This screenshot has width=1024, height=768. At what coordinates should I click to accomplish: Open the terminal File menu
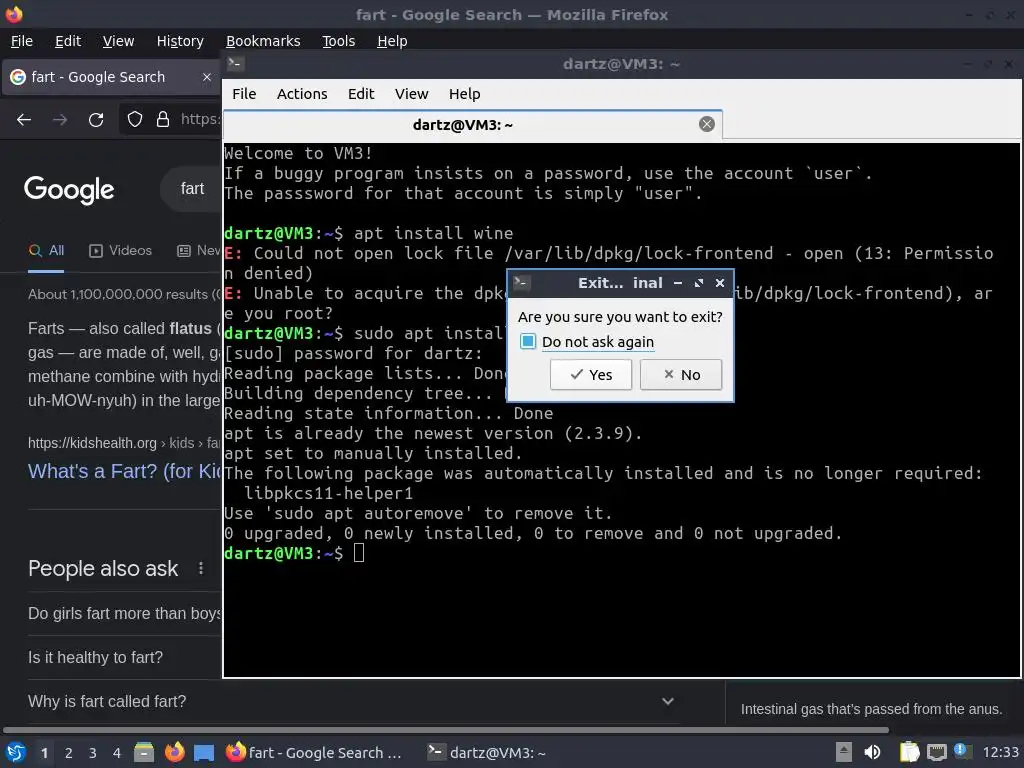(x=244, y=94)
